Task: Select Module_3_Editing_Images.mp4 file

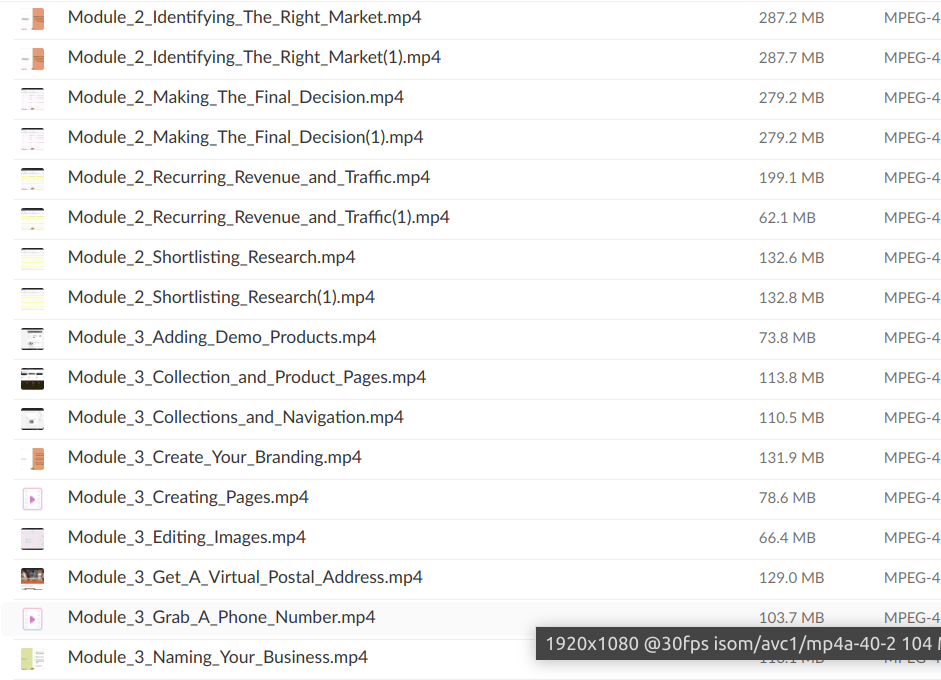Action: (x=186, y=538)
